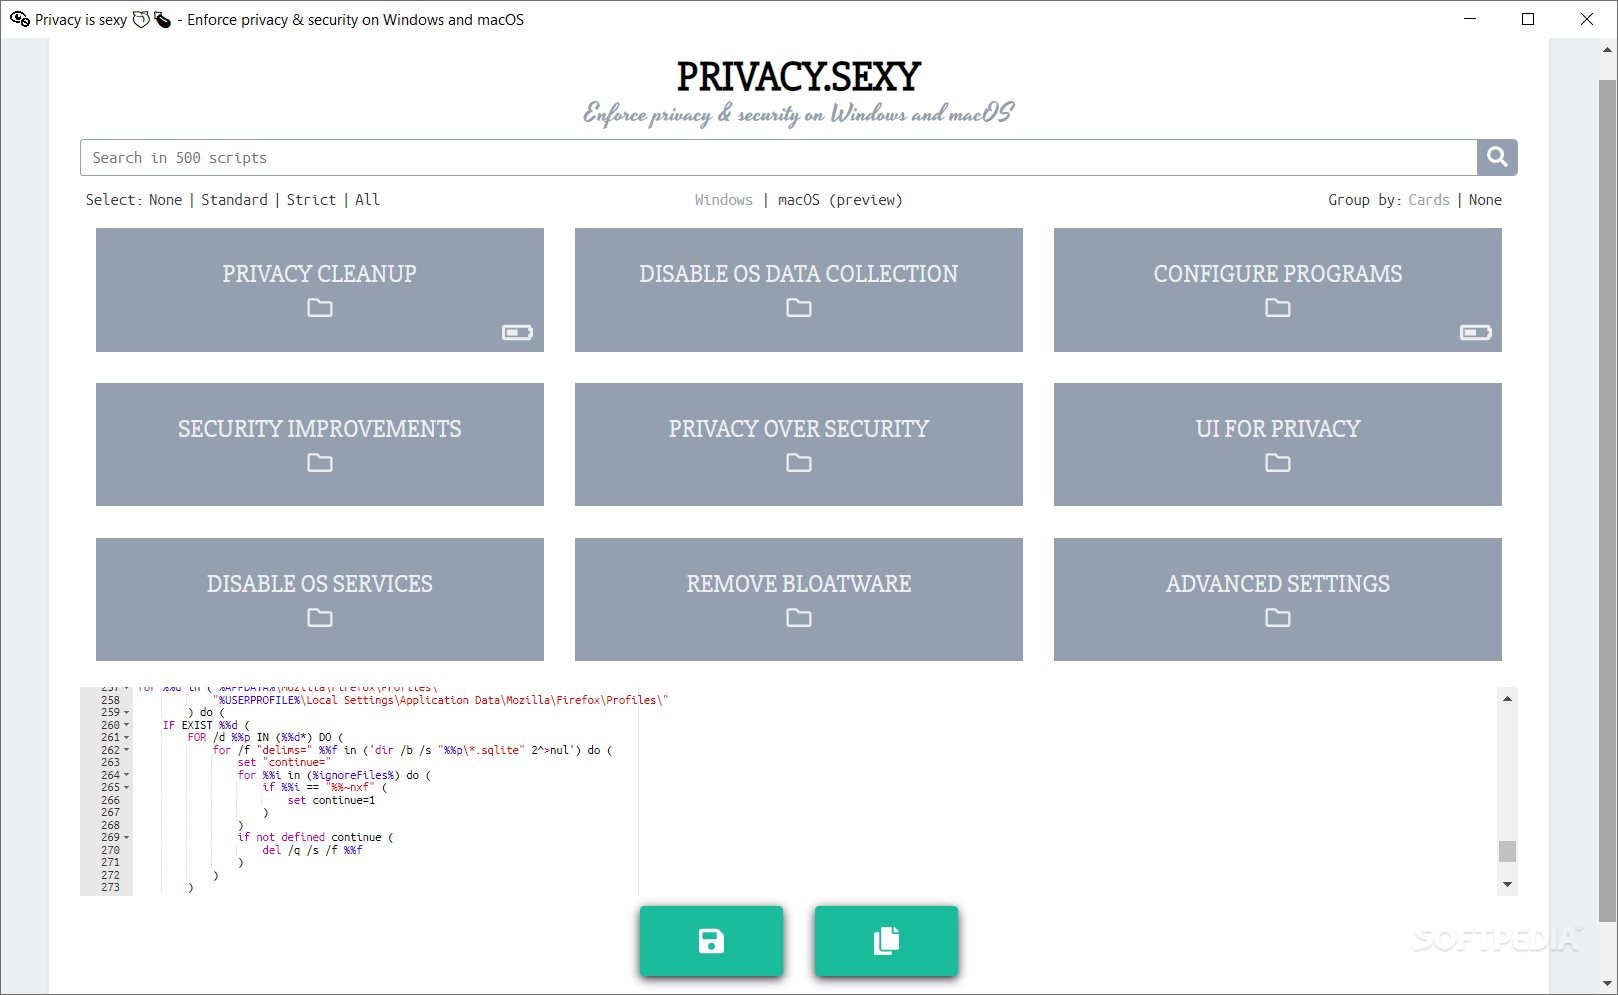1618x995 pixels.
Task: Click the app icon in title bar
Action: tap(20, 19)
